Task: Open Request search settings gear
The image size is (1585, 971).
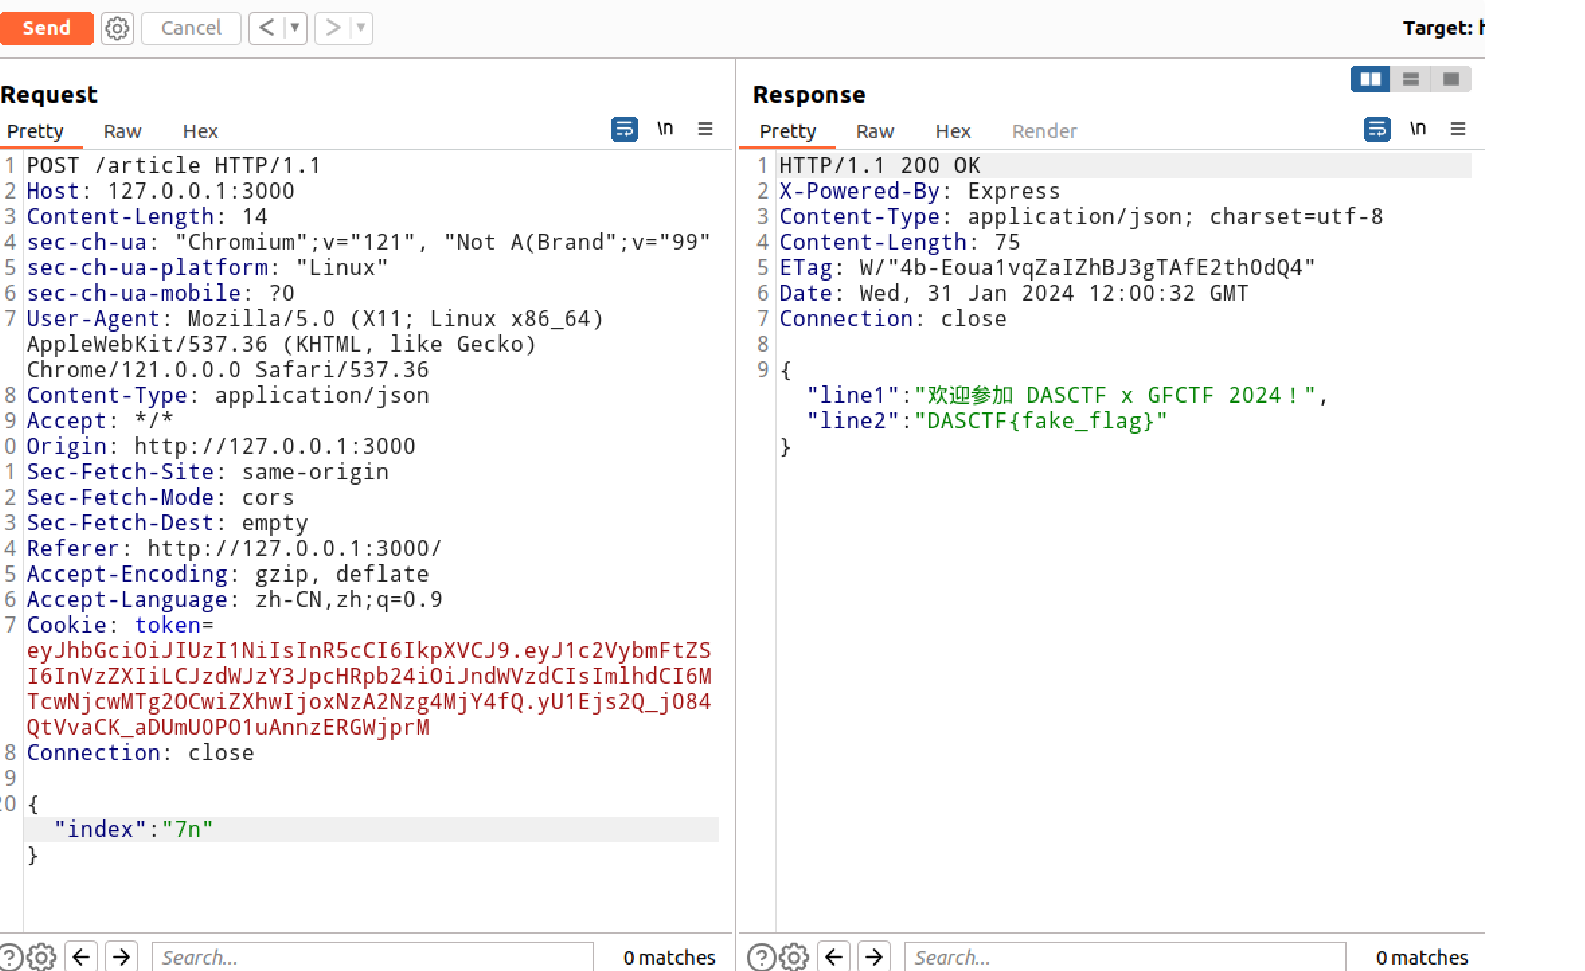Action: 41,957
